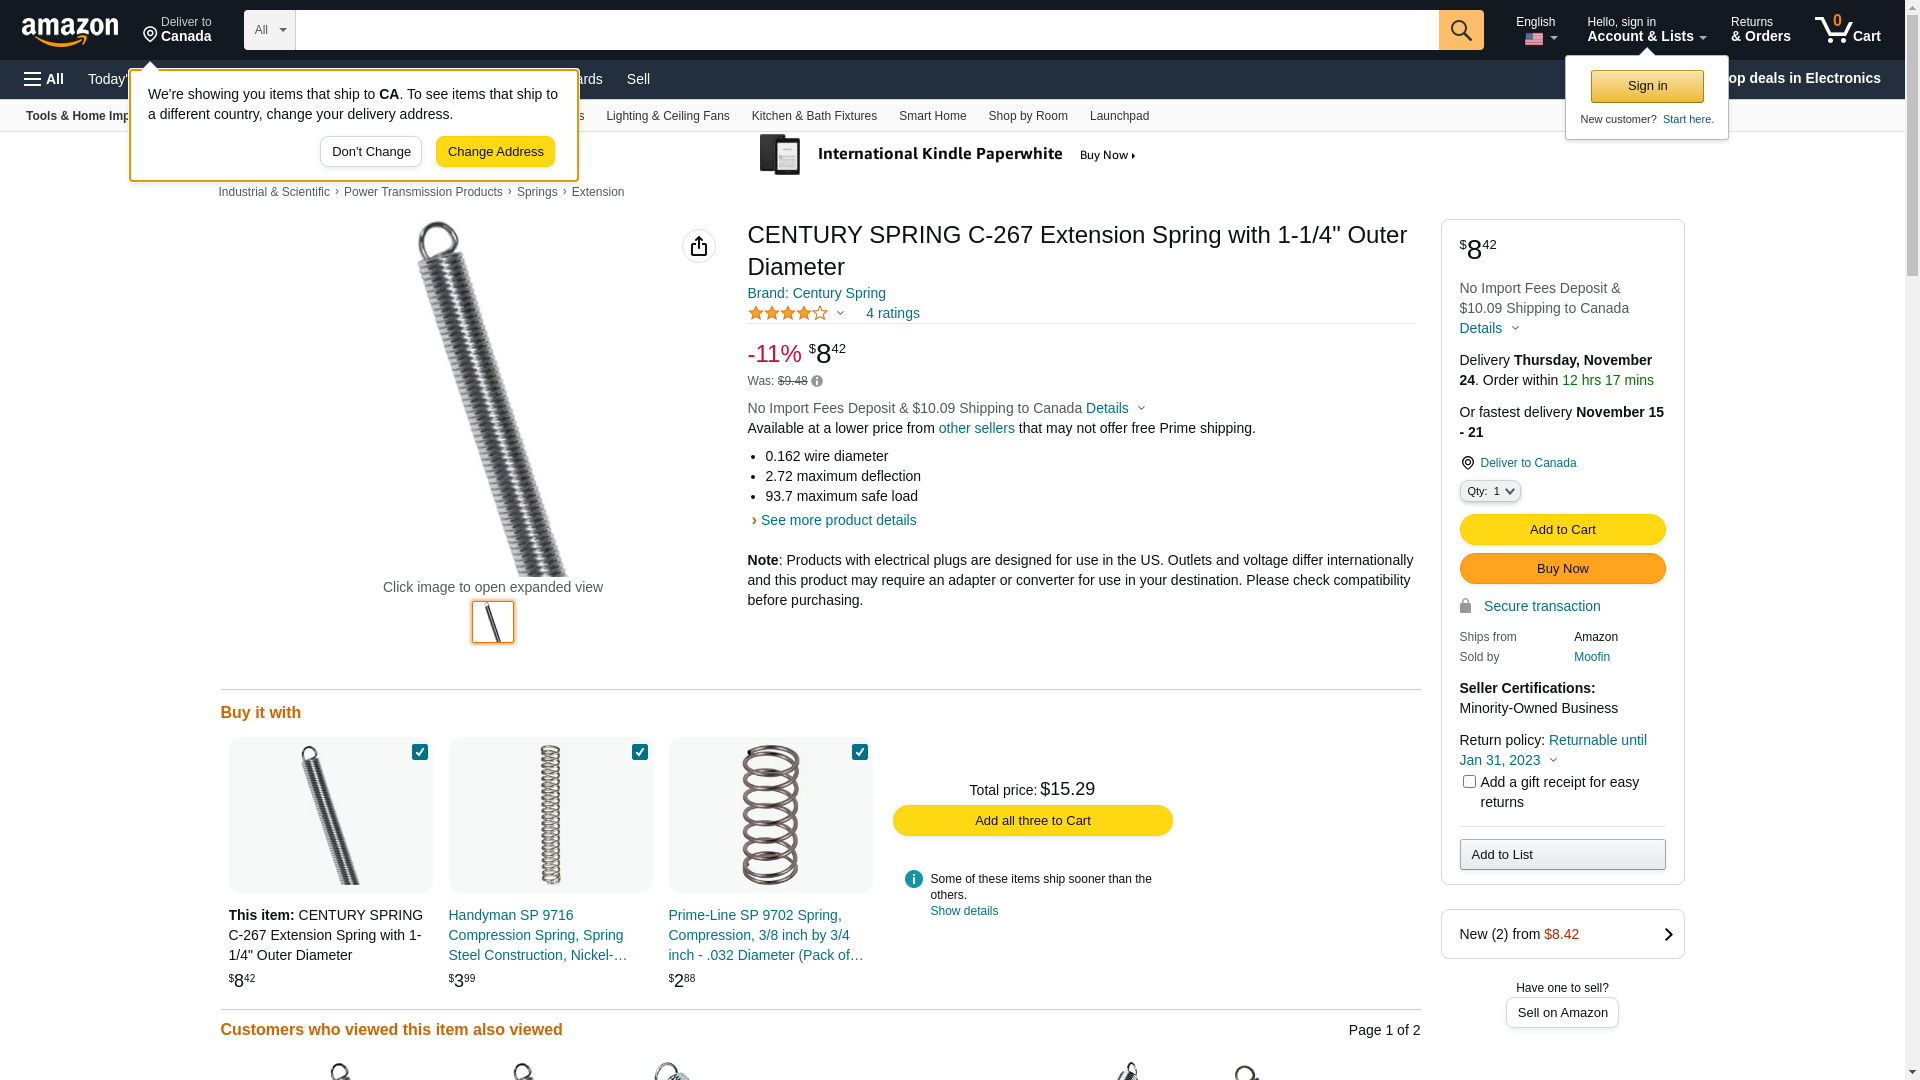Open Lighting & Ceiling Fans menu
Screen dimensions: 1920x1080
pos(667,116)
